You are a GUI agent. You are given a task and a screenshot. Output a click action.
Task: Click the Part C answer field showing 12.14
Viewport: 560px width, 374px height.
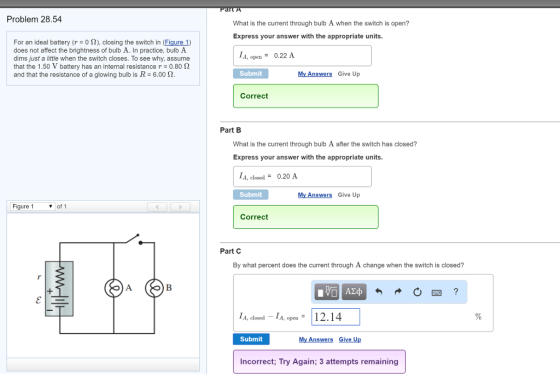click(335, 317)
